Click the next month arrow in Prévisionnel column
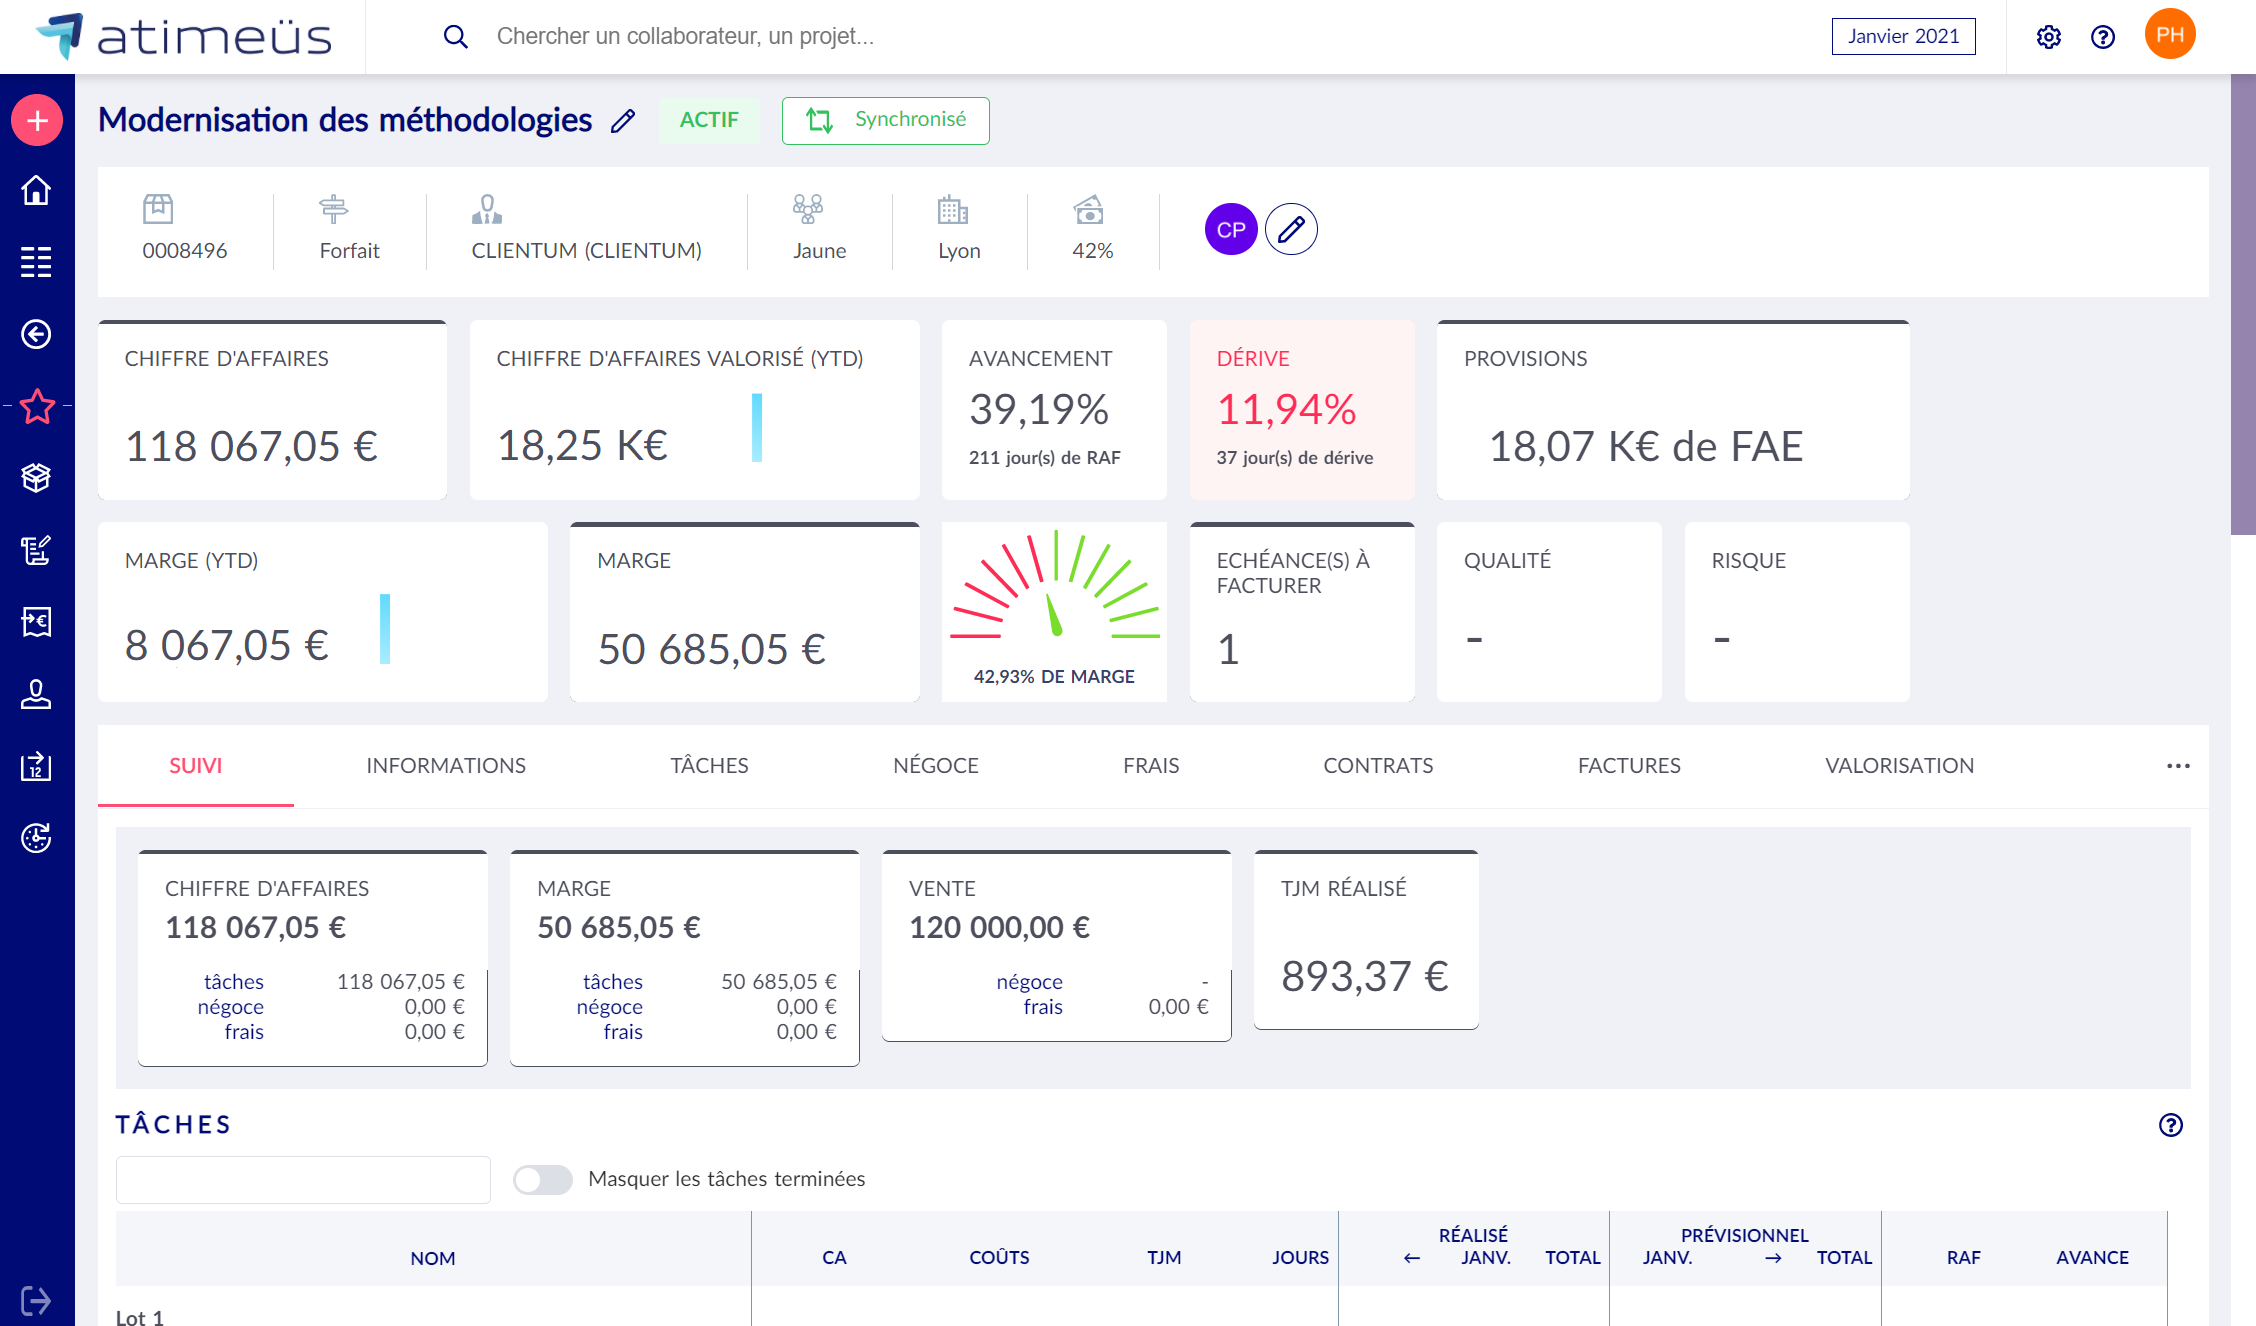Viewport: 2256px width, 1326px height. click(1773, 1258)
